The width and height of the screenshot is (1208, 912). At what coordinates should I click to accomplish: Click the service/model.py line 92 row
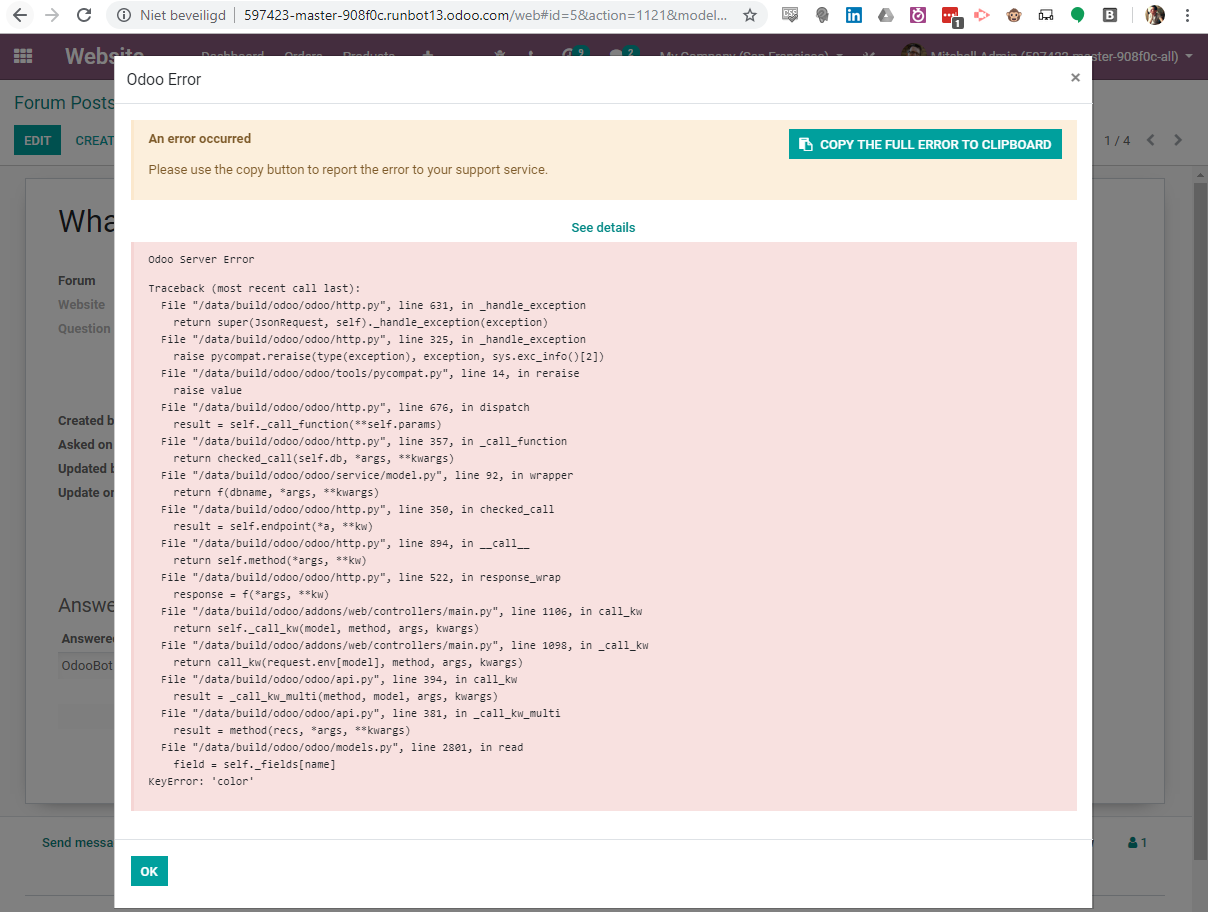(367, 475)
